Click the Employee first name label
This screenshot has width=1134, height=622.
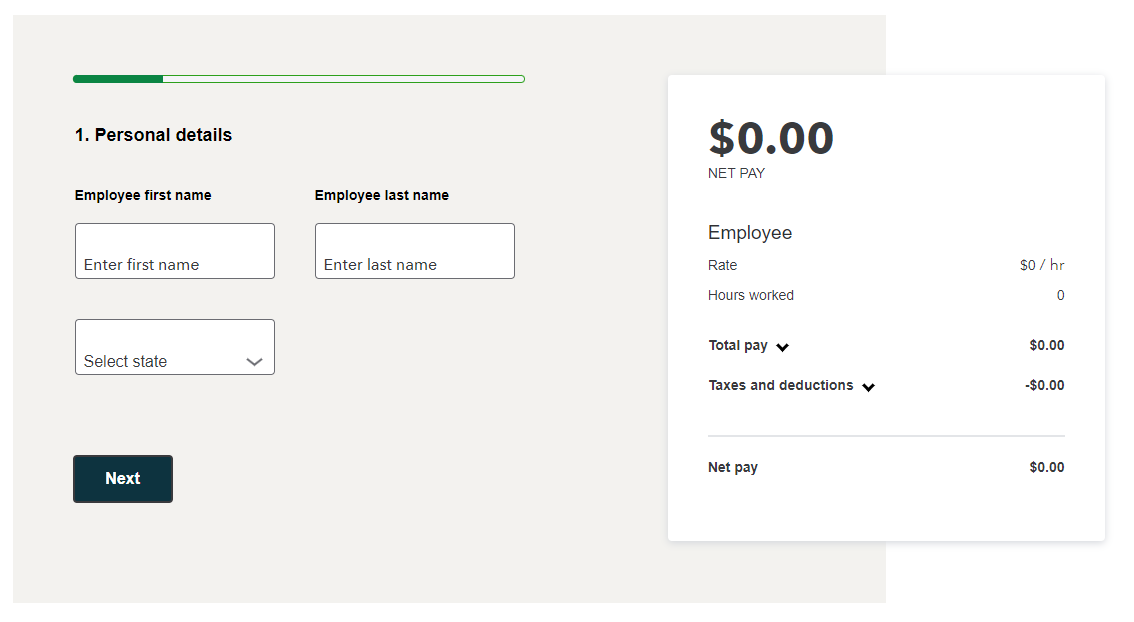[143, 195]
